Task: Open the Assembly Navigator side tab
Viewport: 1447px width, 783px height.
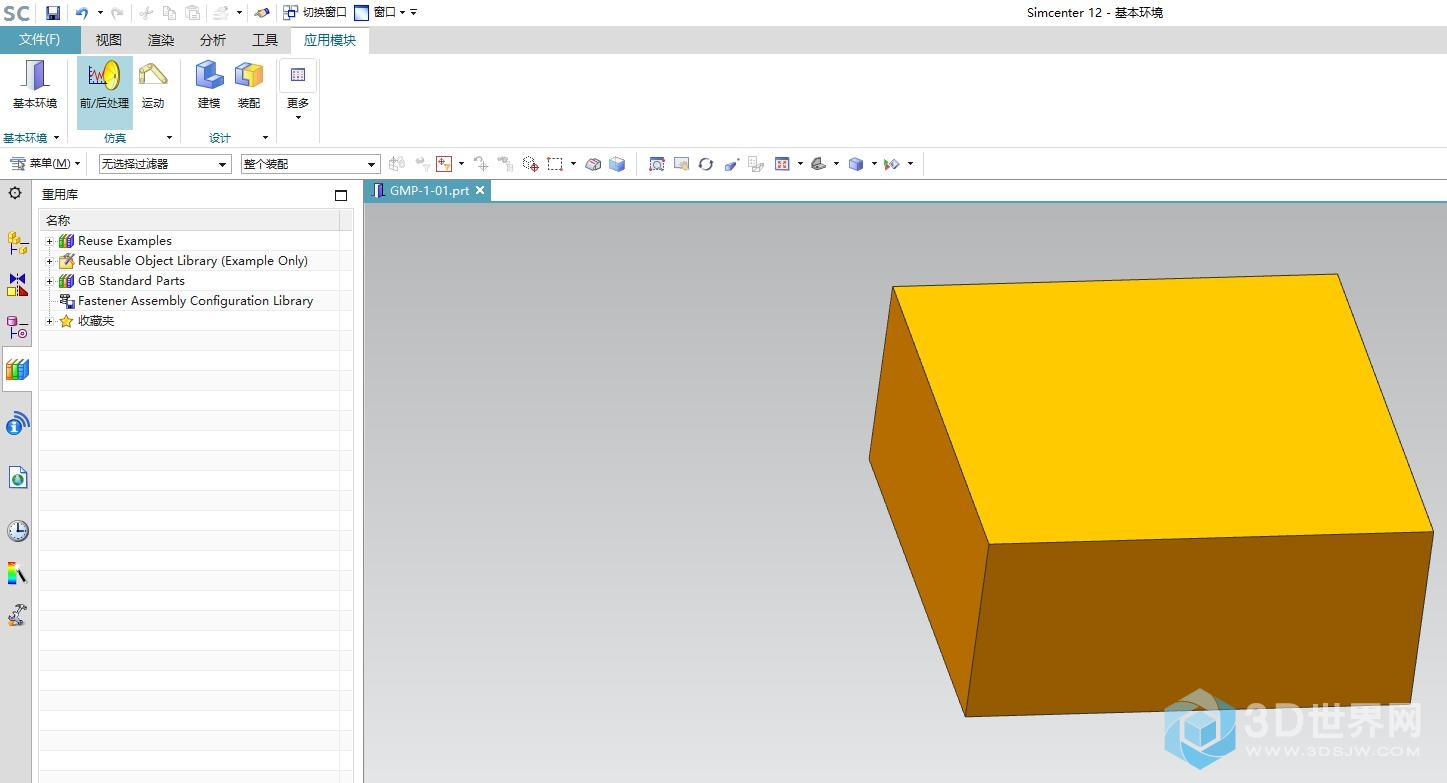Action: click(x=17, y=242)
